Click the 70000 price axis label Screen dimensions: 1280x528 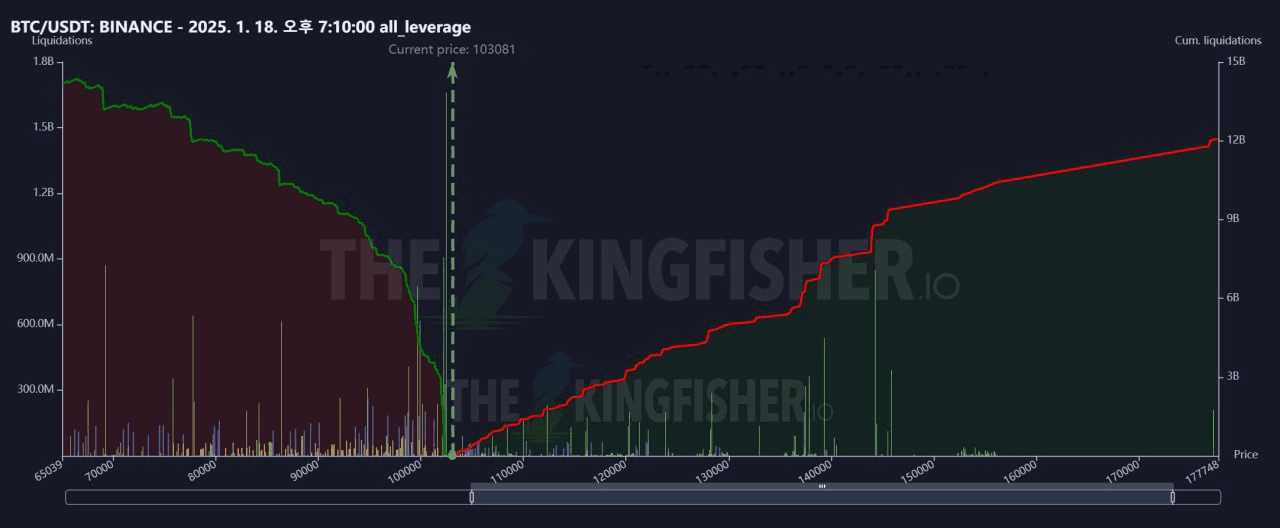point(100,469)
